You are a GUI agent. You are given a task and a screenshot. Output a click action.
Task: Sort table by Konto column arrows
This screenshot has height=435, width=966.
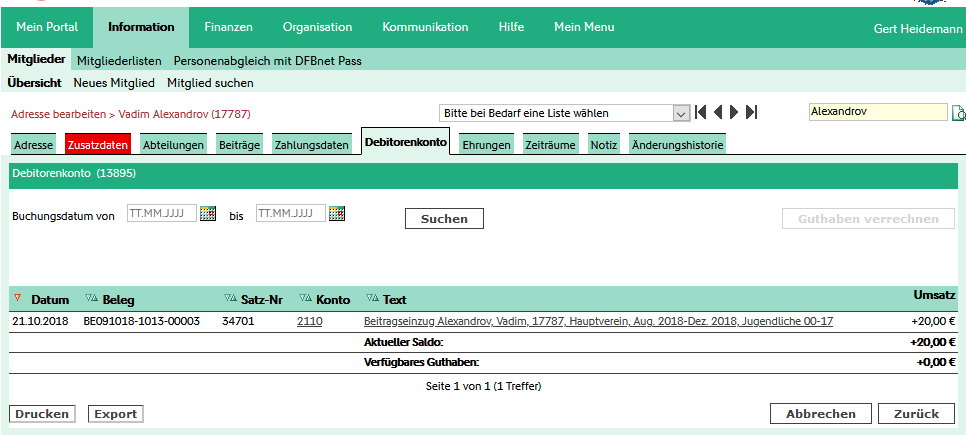coord(306,298)
